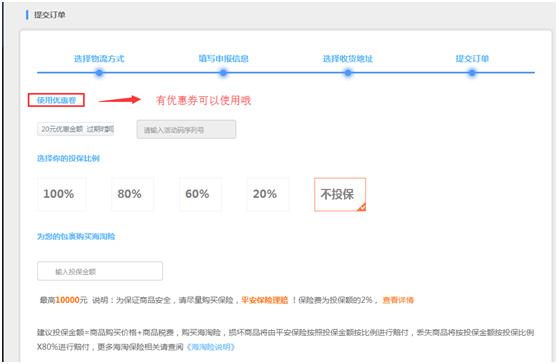Click the 为您的包裹购买海淘险 heading
Image resolution: width=558 pixels, height=364 pixels.
point(76,237)
